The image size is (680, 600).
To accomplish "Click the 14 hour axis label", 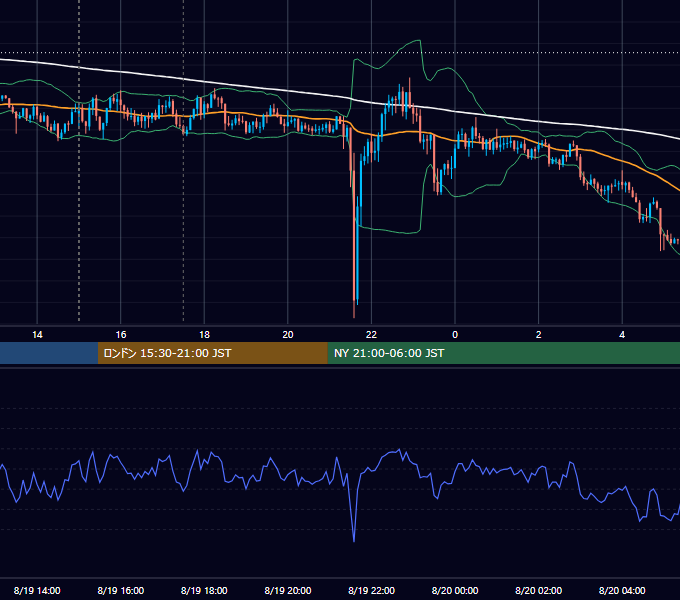I will click(37, 335).
